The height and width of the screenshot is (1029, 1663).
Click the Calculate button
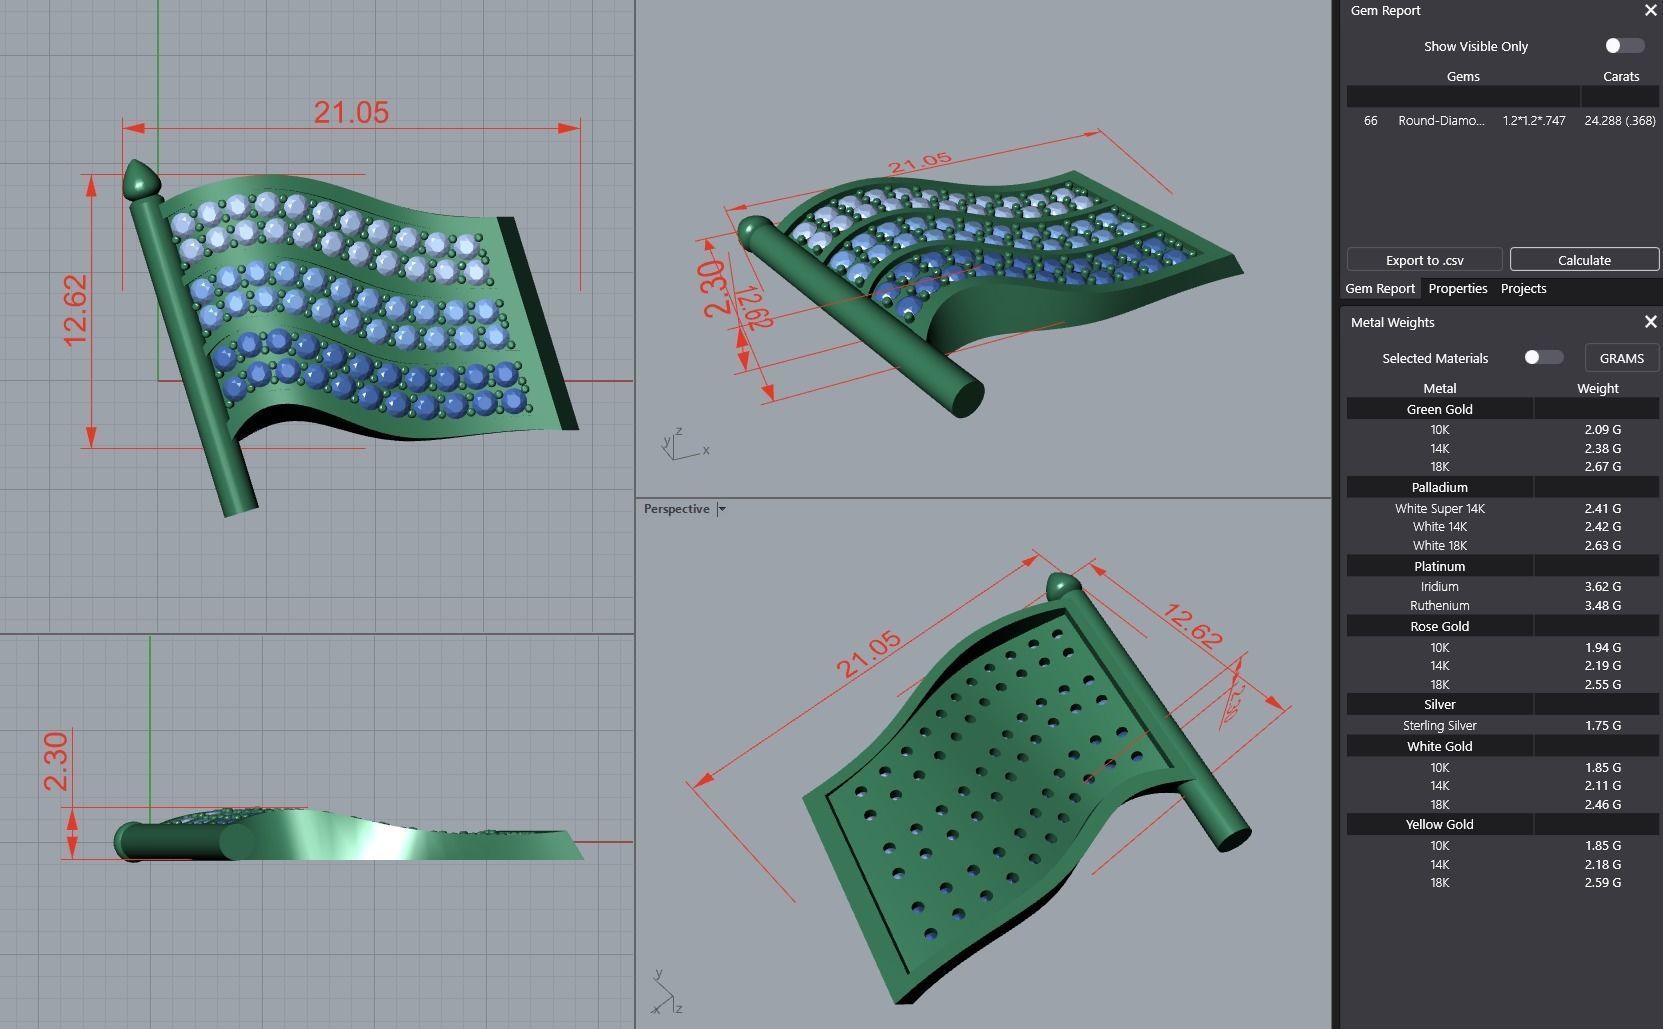[x=1584, y=260]
